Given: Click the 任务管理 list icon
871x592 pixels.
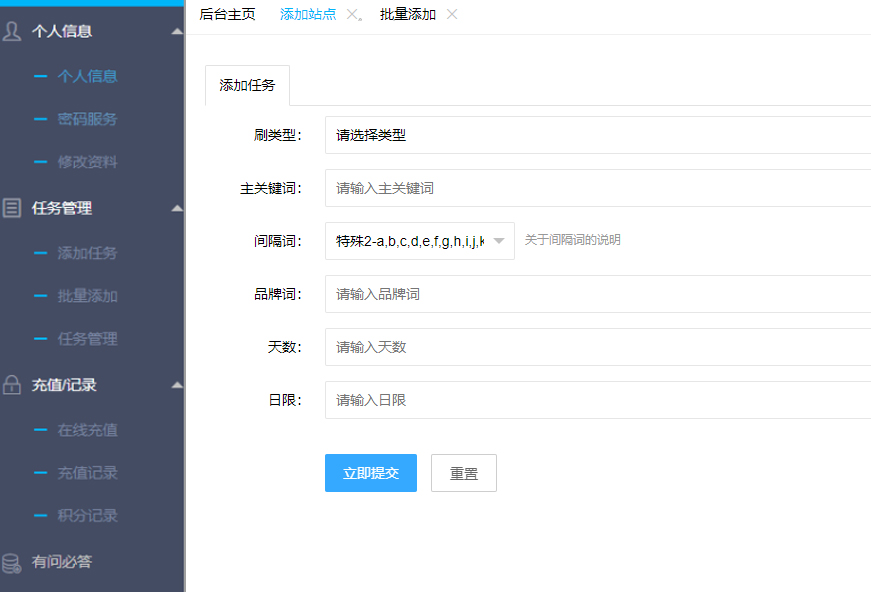Looking at the screenshot, I should (x=12, y=208).
